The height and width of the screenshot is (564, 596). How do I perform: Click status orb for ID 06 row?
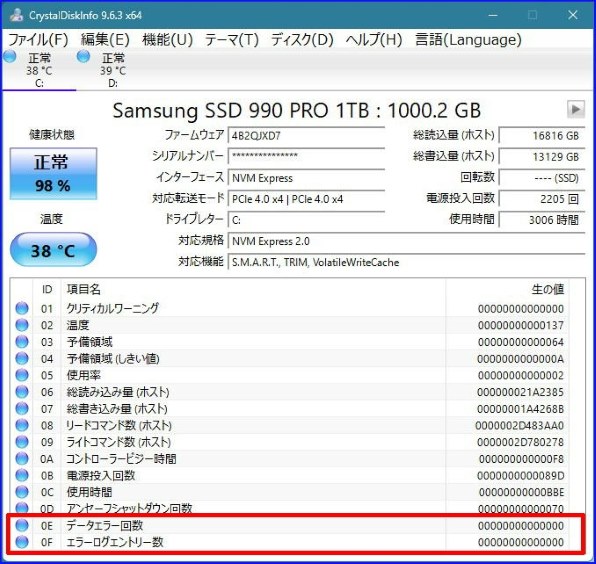pyautogui.click(x=22, y=392)
